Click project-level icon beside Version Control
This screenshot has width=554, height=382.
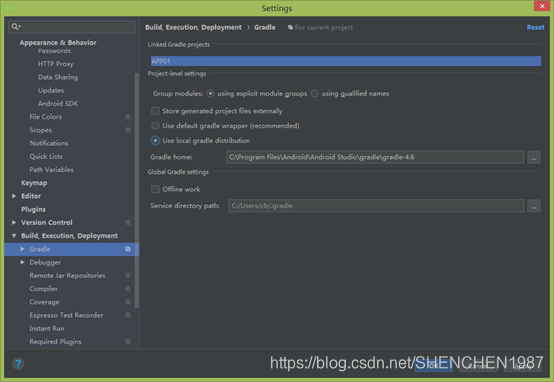pos(128,223)
